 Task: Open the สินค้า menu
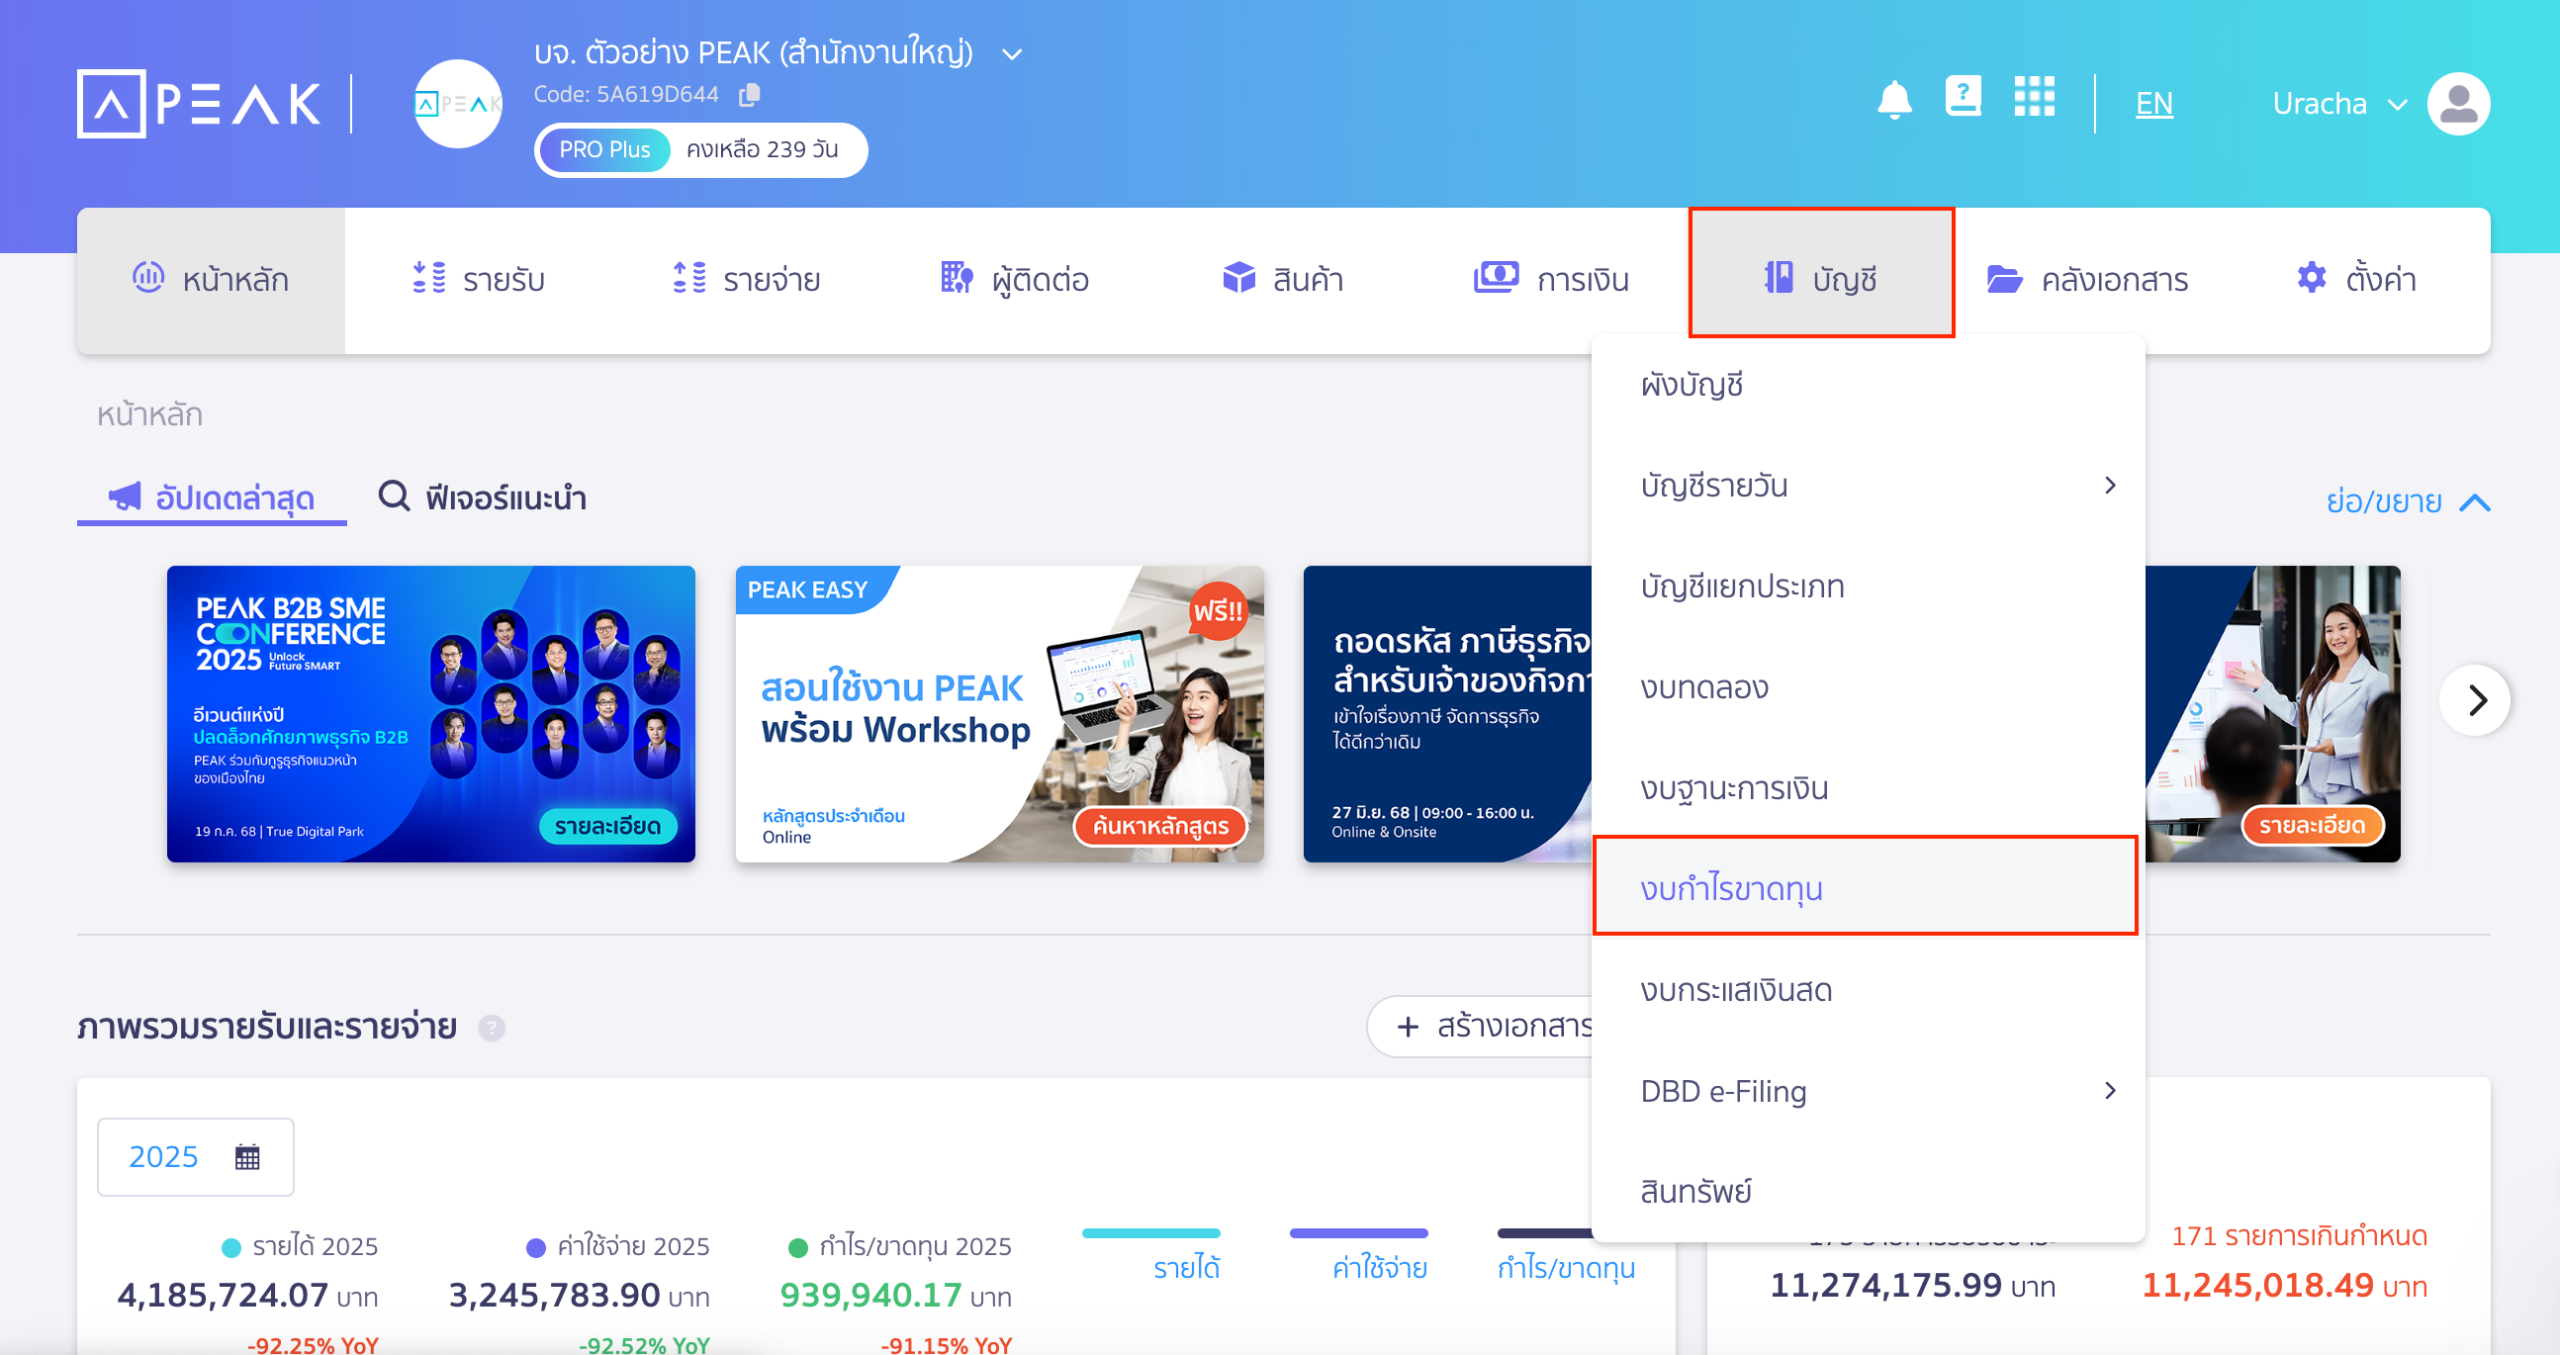1283,280
